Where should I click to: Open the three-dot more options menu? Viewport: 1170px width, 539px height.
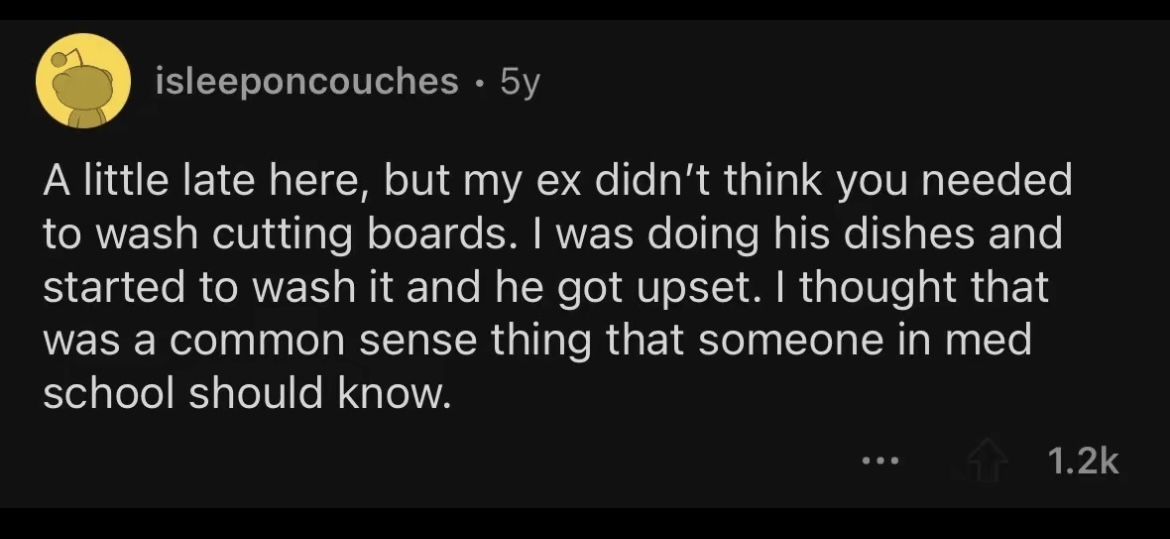point(882,462)
